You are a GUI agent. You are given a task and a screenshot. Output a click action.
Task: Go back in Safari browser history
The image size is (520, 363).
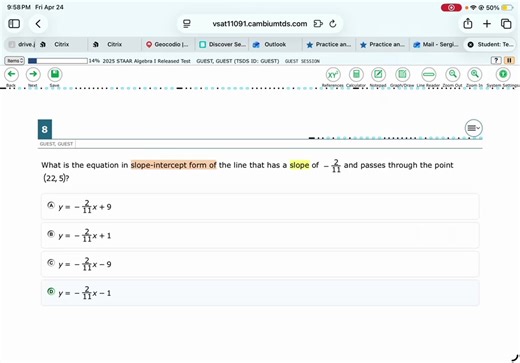click(x=38, y=24)
